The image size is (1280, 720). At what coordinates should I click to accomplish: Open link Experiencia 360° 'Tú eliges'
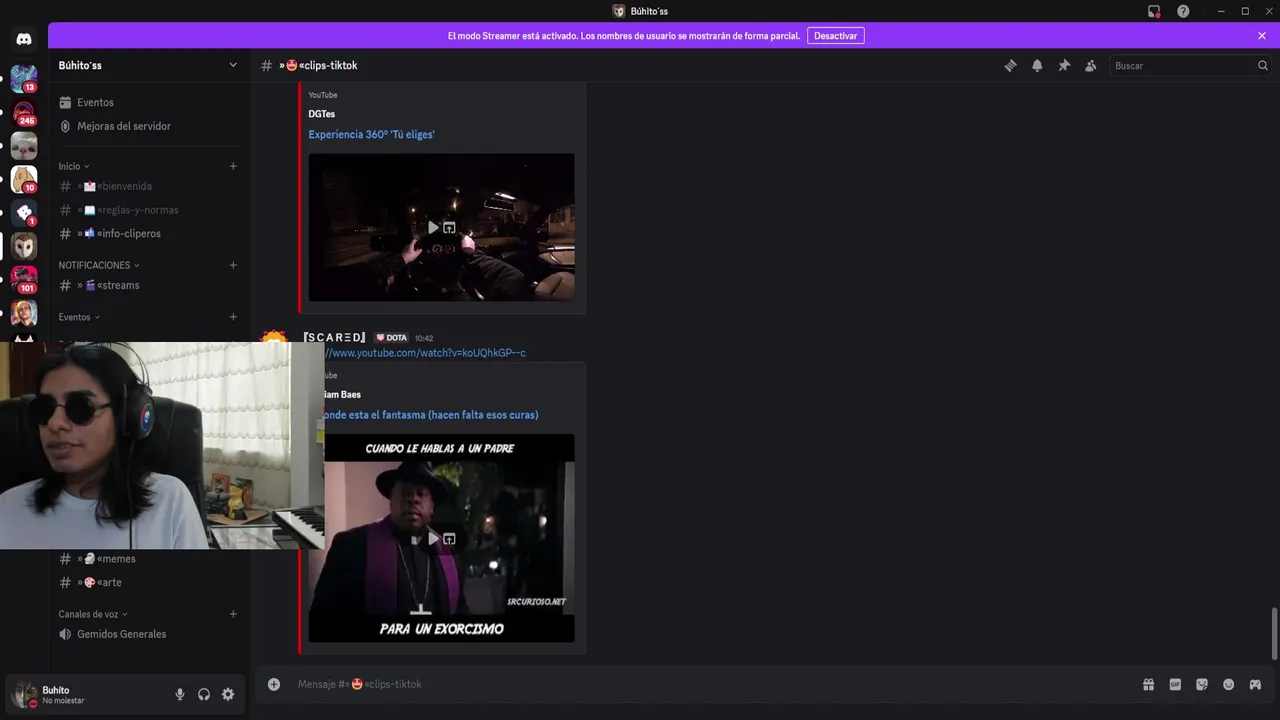click(371, 134)
